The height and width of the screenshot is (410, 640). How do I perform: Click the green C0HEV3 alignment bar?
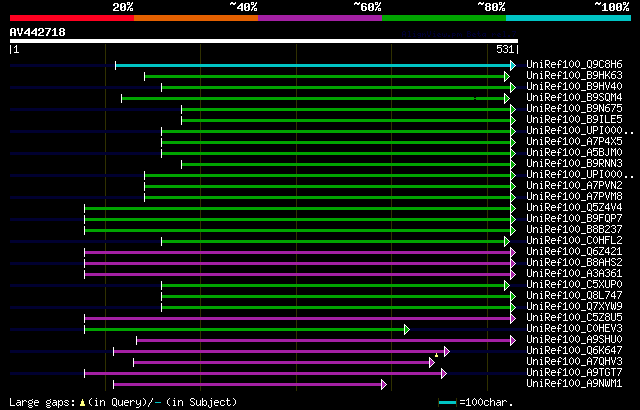[x=244, y=329]
